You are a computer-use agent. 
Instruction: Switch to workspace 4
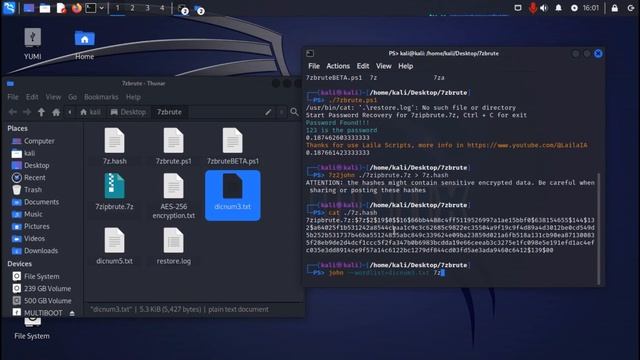click(x=162, y=8)
